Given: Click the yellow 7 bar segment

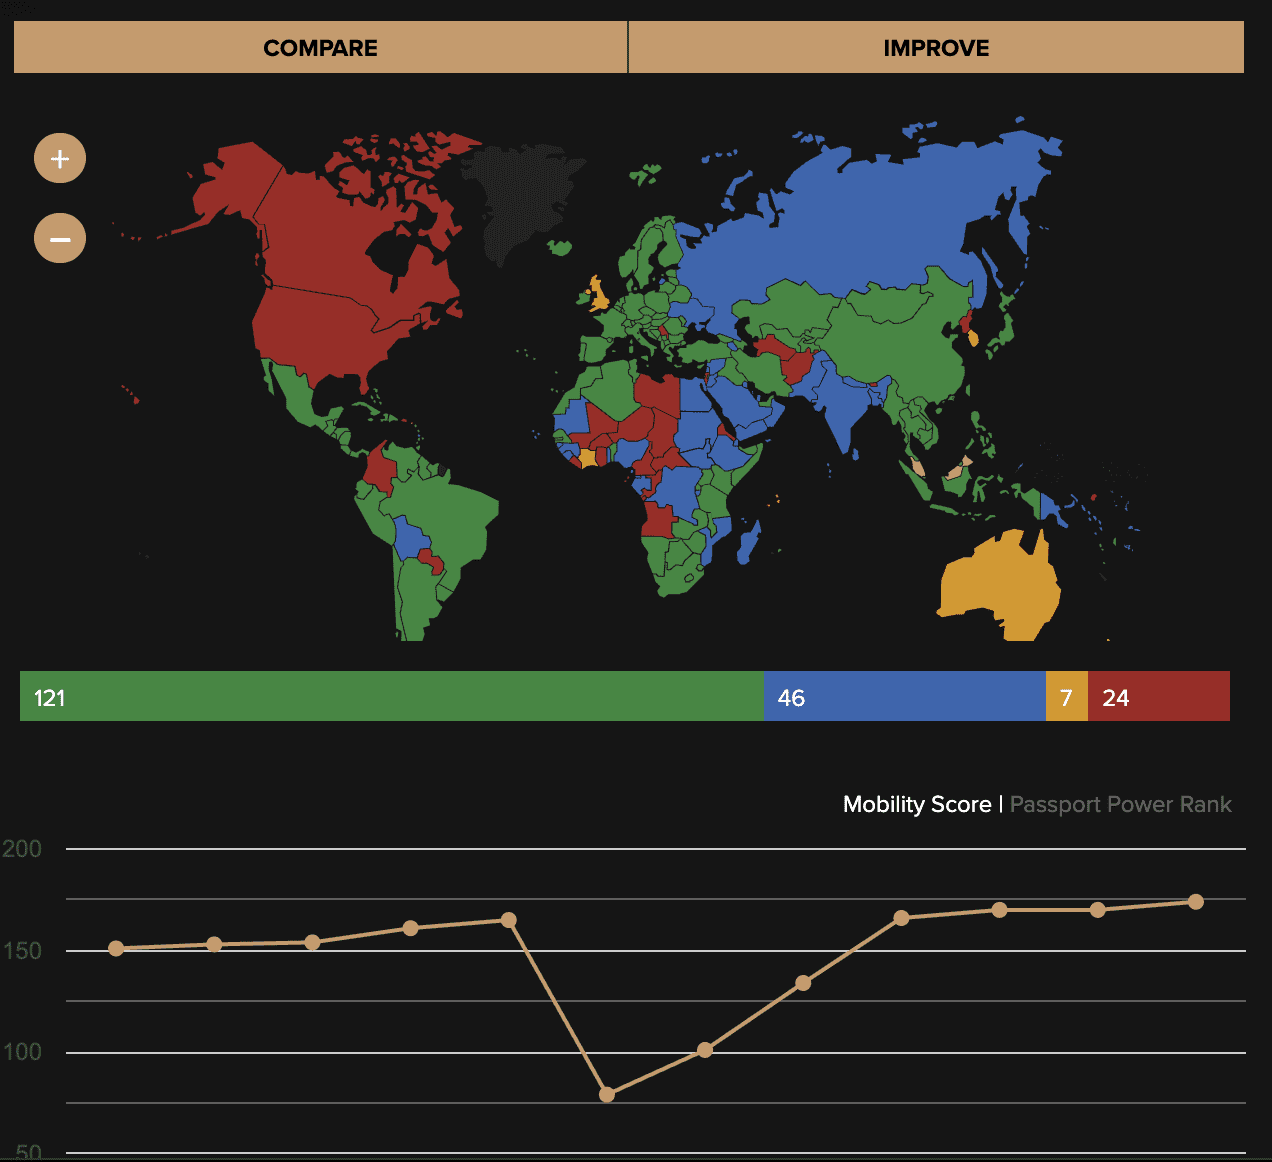Looking at the screenshot, I should coord(1066,697).
